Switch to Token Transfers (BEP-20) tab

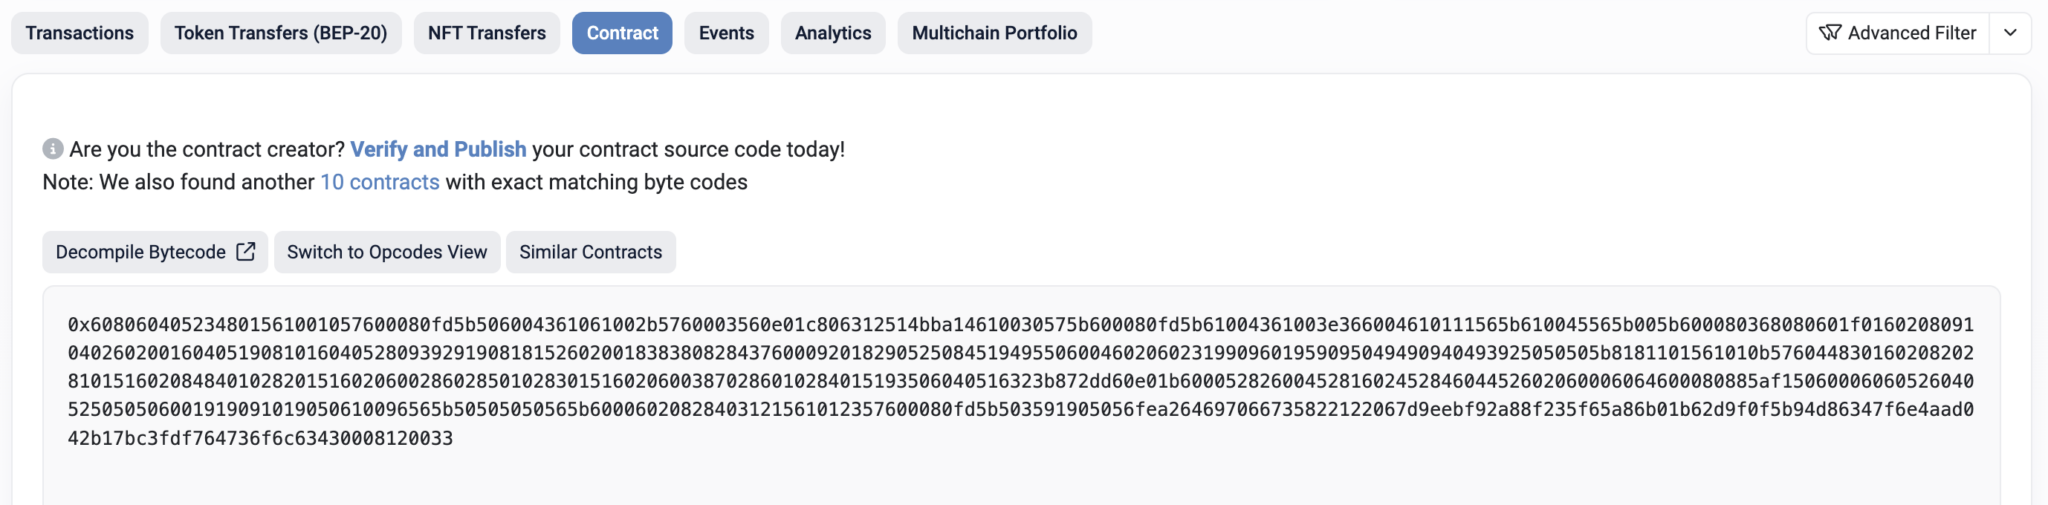(281, 33)
